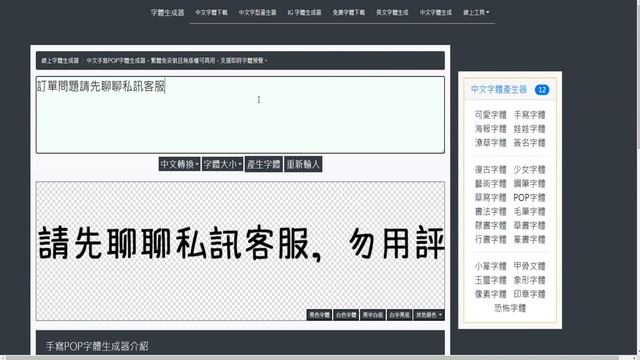This screenshot has width=640, height=360.
Task: Open the 玉璽字體 link
Action: pos(490,280)
